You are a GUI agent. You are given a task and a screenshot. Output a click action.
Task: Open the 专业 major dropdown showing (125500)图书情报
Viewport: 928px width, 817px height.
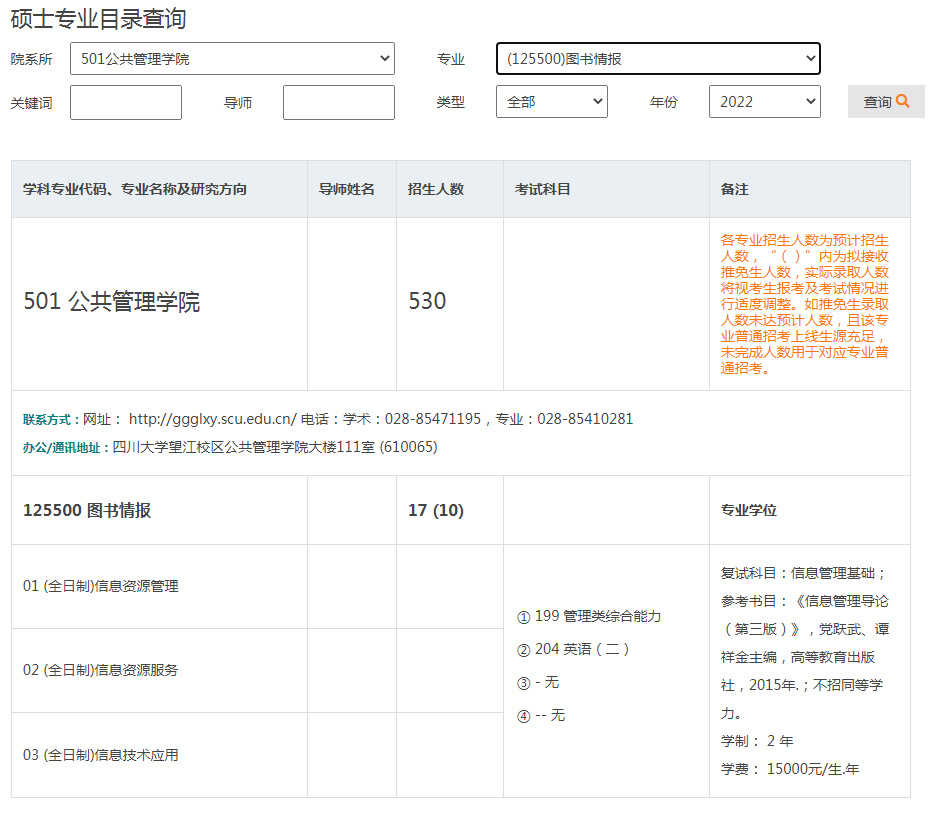(658, 58)
